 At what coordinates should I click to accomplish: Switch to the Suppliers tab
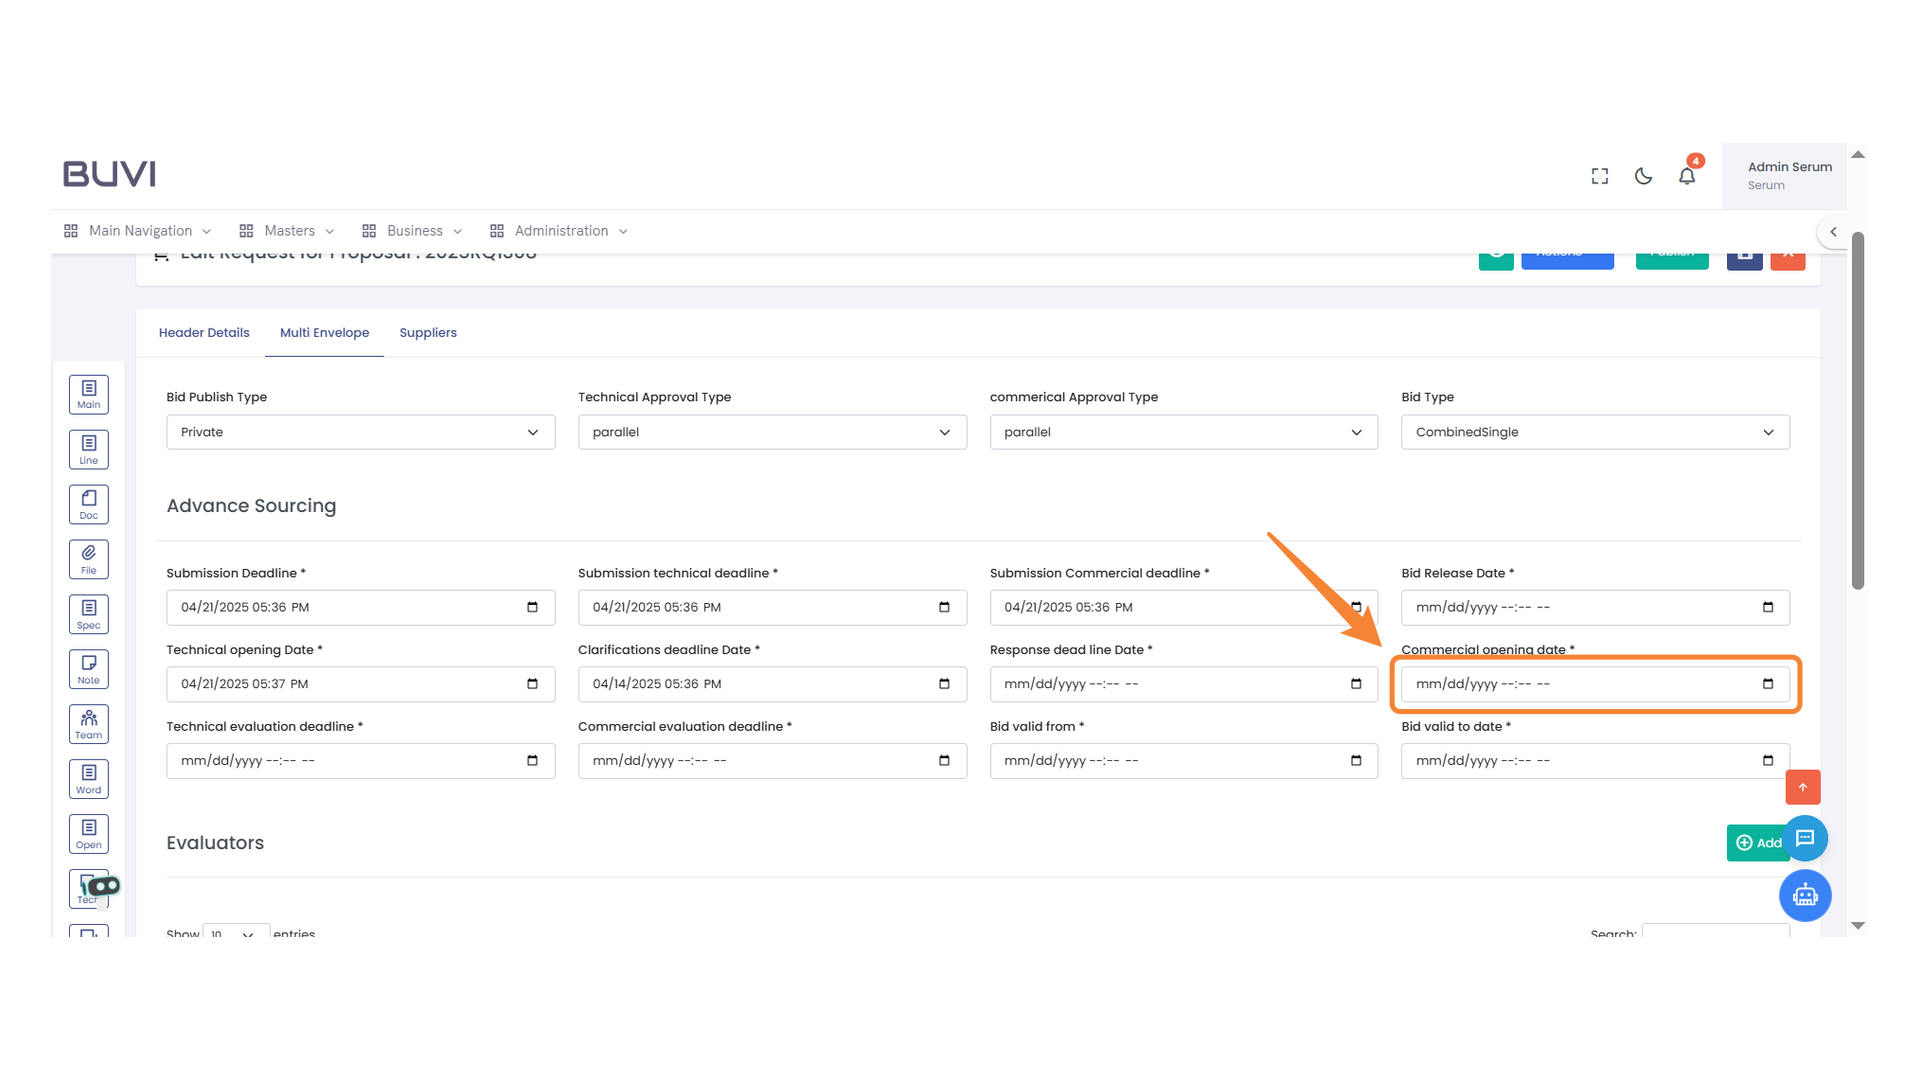pyautogui.click(x=427, y=333)
